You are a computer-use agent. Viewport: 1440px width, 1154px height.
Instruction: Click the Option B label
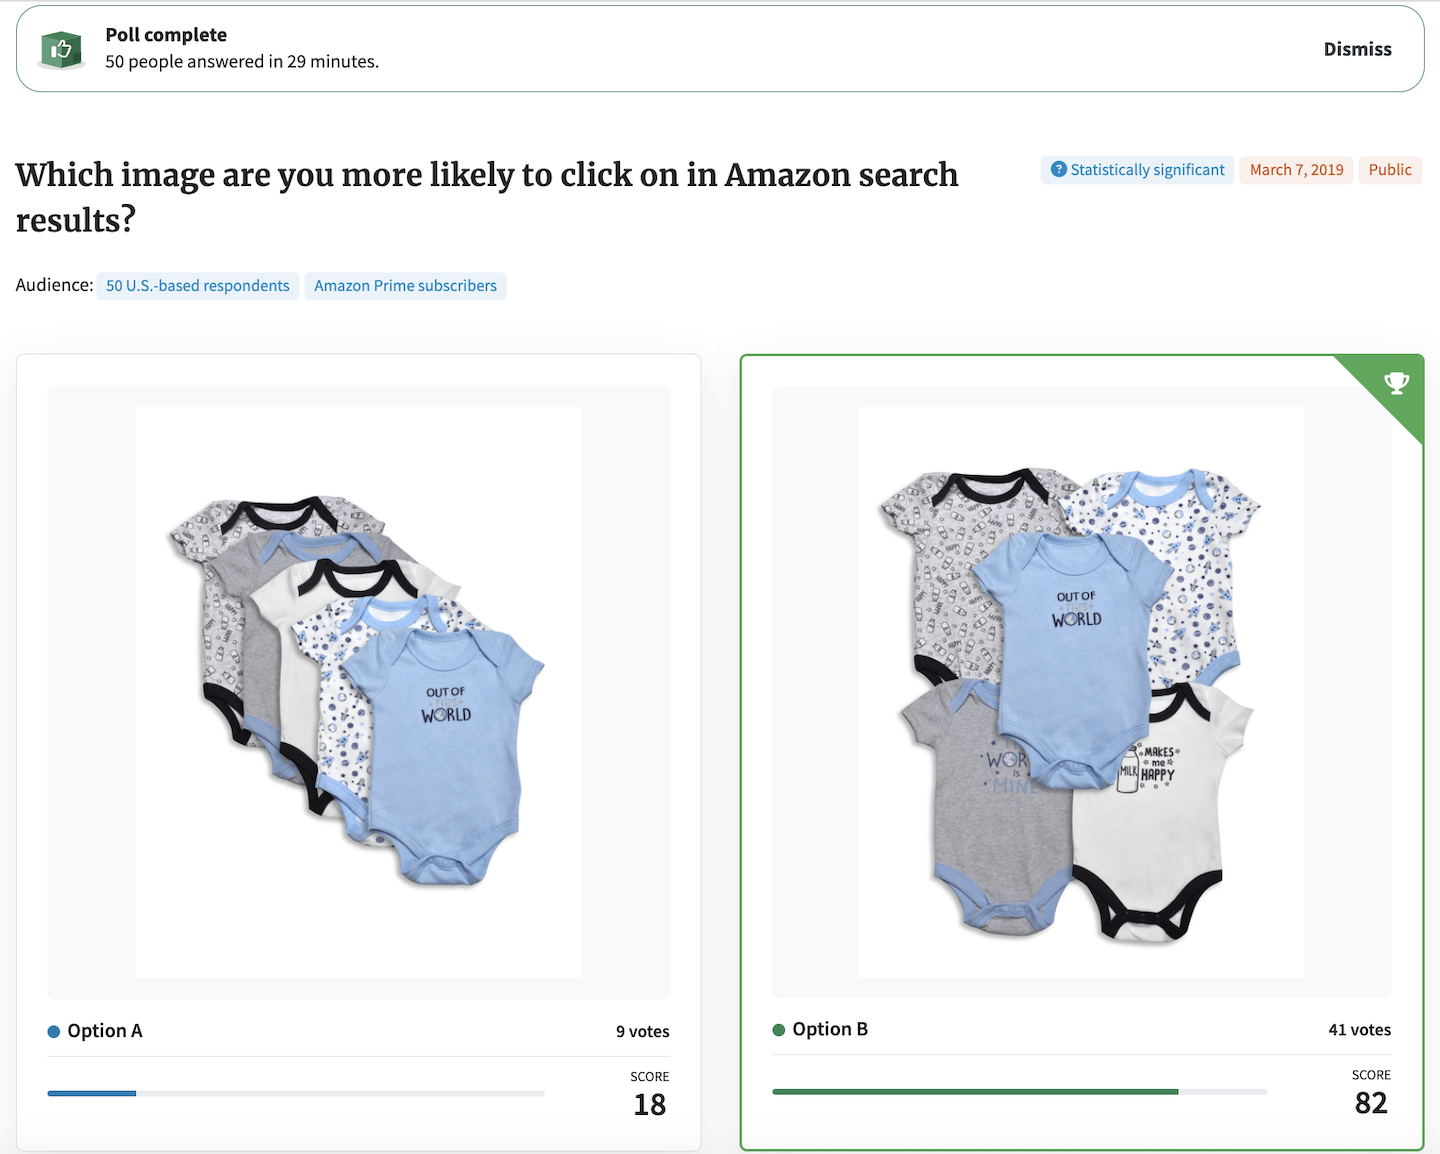click(x=830, y=1029)
